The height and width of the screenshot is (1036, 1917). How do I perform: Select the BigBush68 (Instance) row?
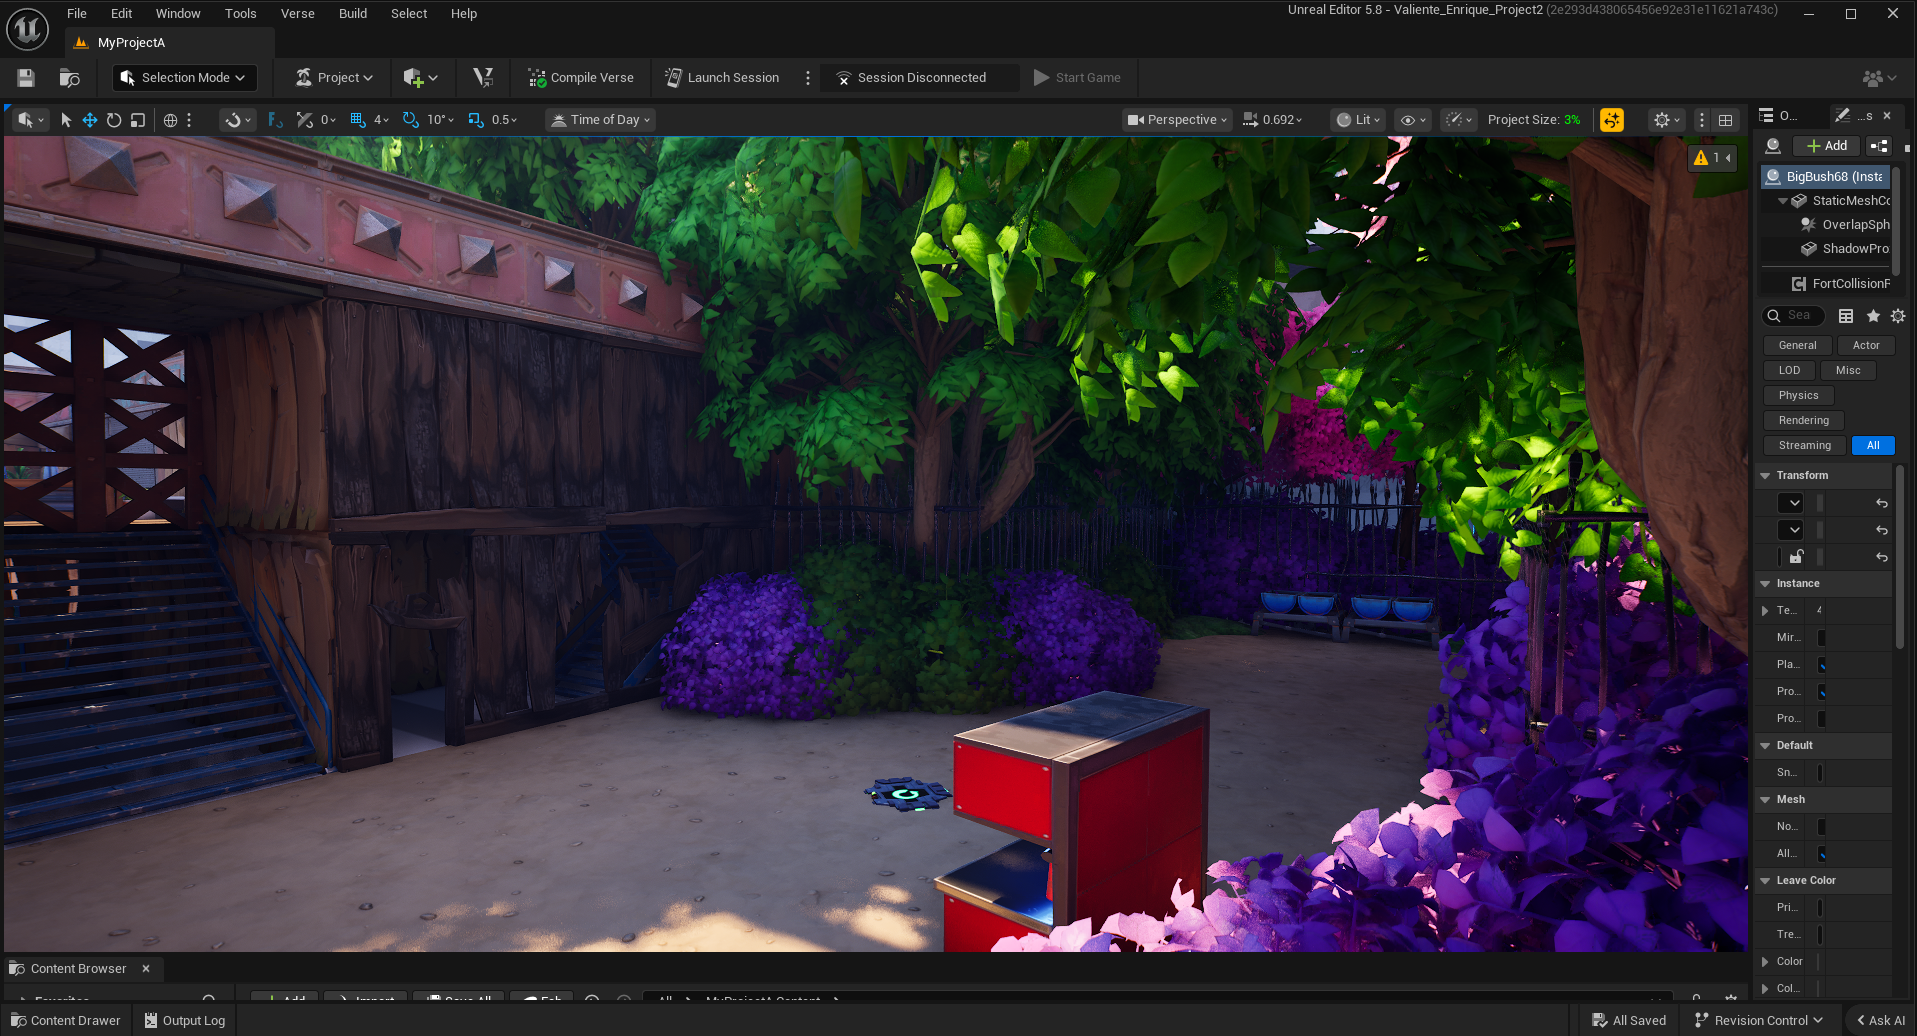[1825, 177]
